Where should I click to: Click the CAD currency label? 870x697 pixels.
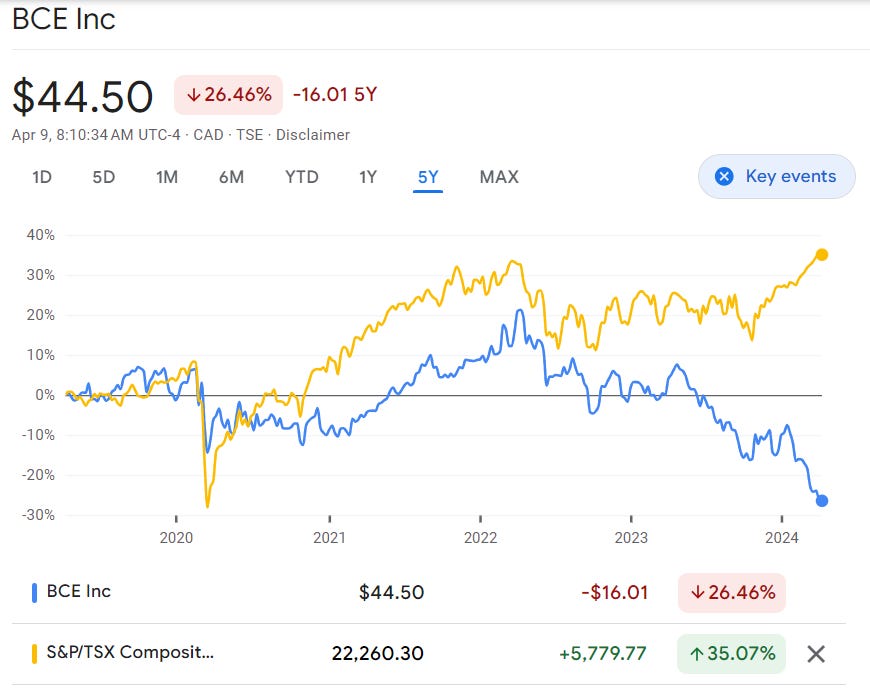[x=209, y=135]
